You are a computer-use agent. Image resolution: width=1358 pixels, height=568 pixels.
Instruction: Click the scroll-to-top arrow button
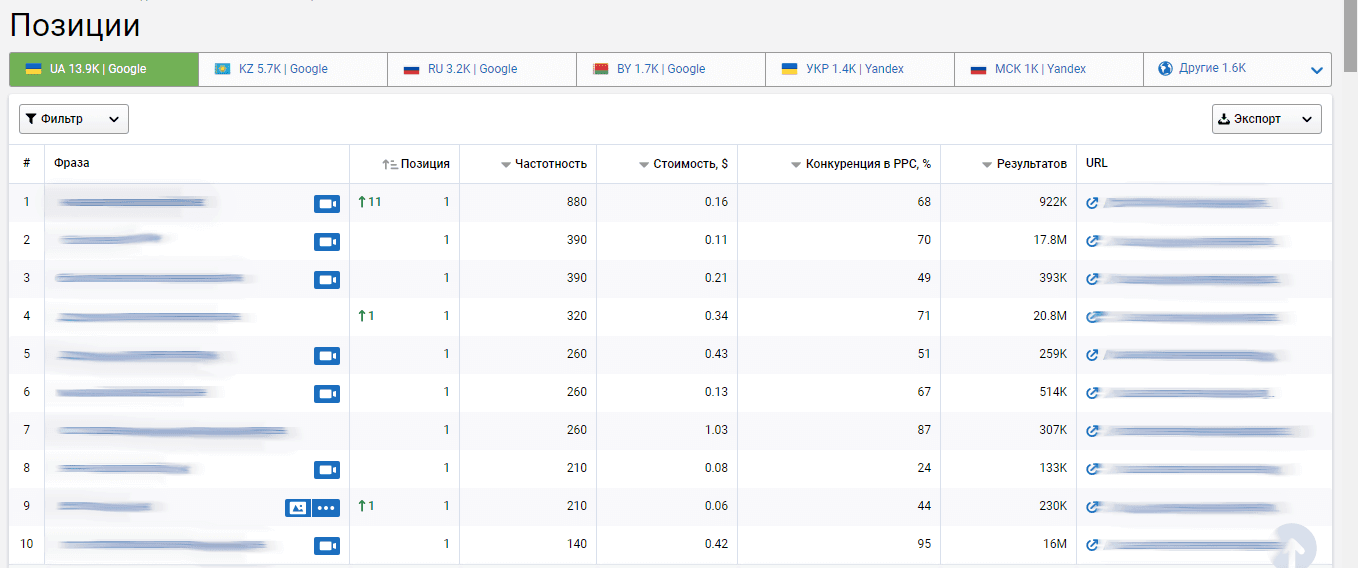click(1291, 546)
